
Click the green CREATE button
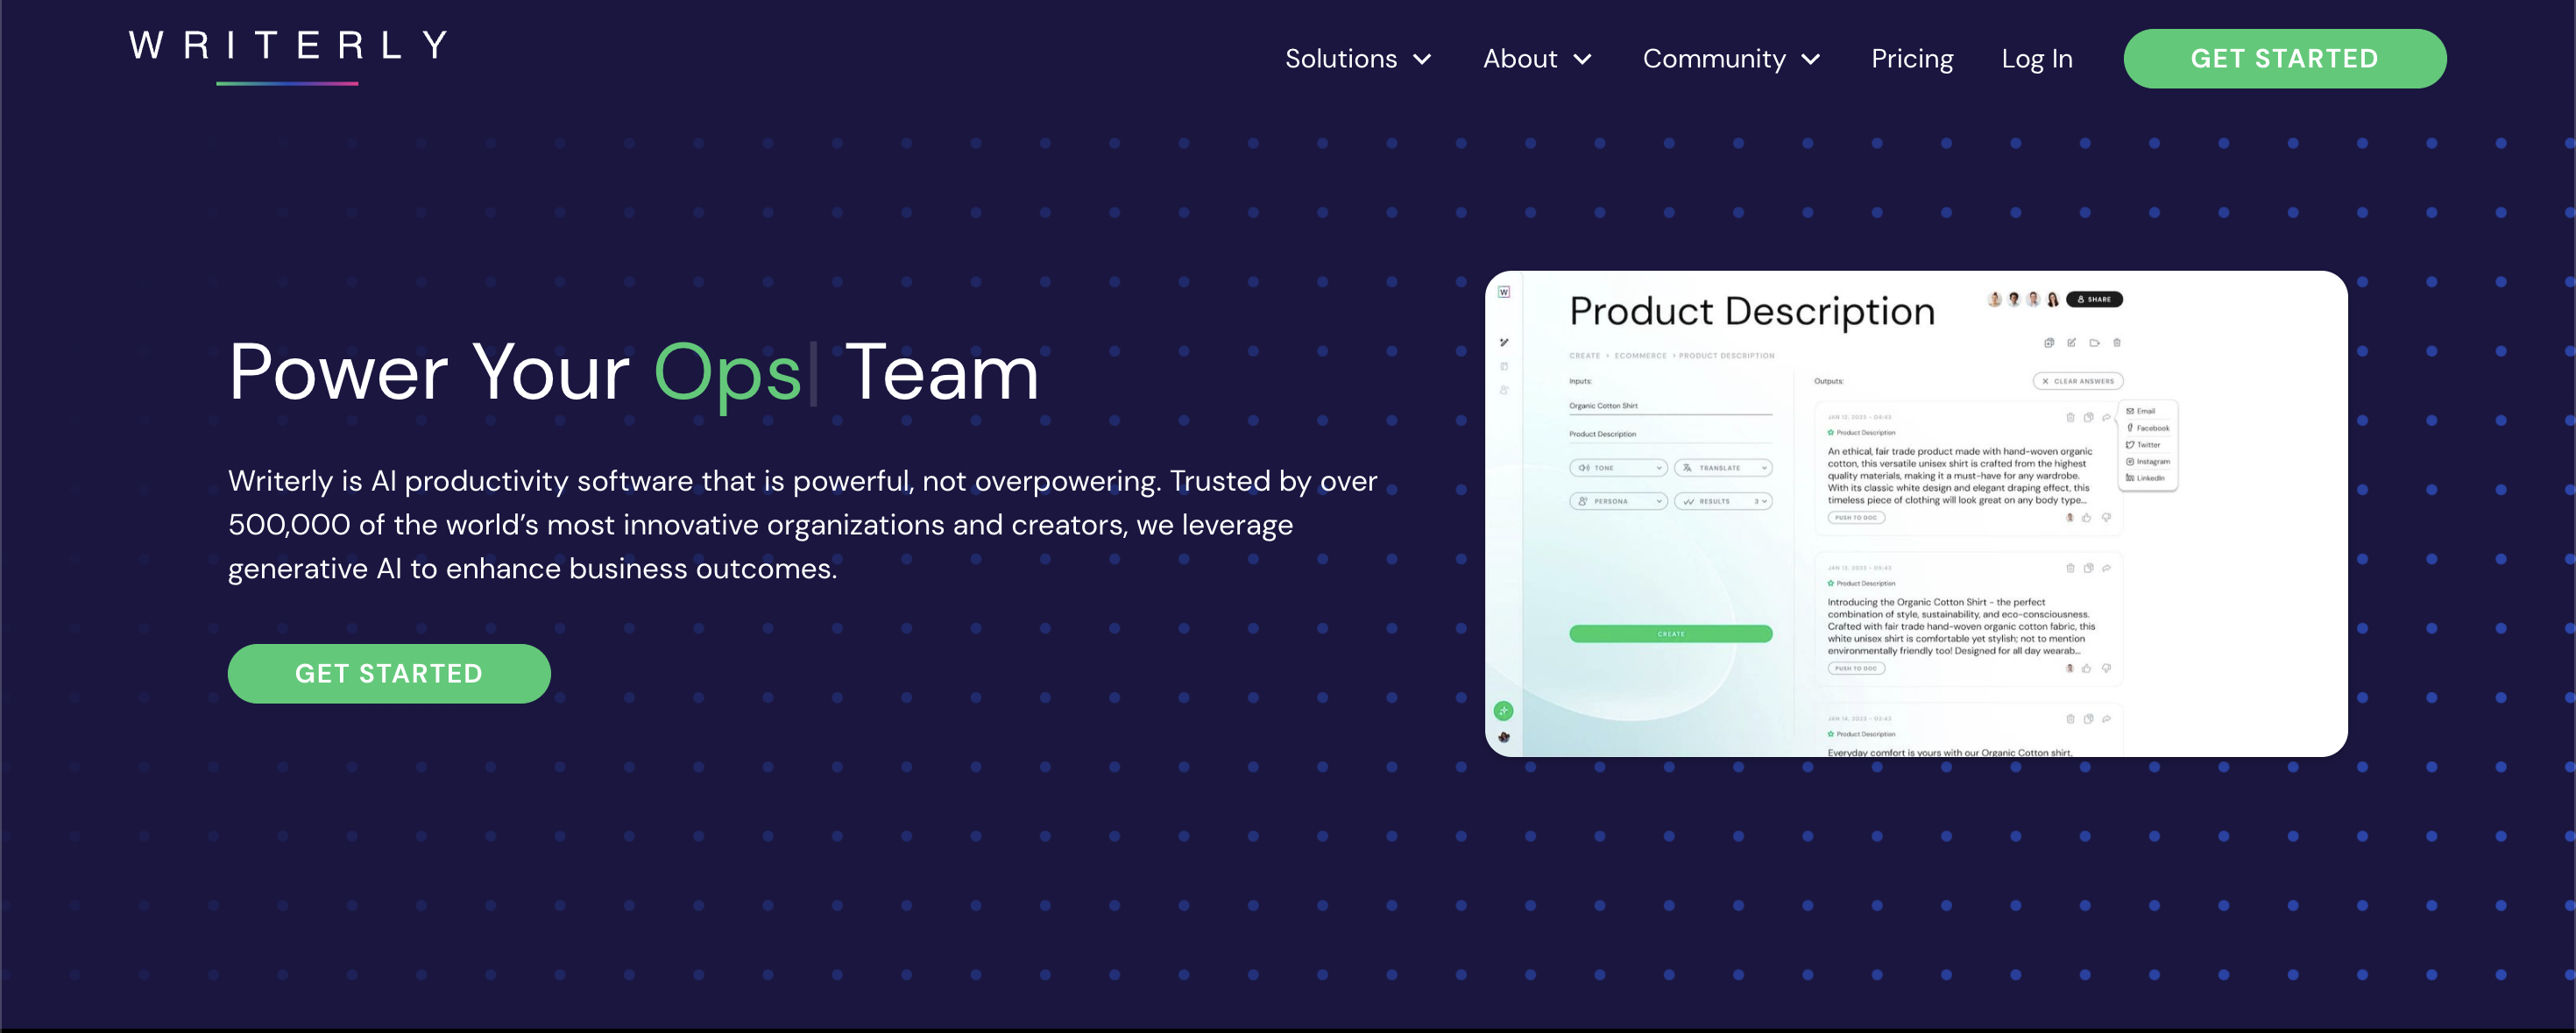pos(1670,634)
